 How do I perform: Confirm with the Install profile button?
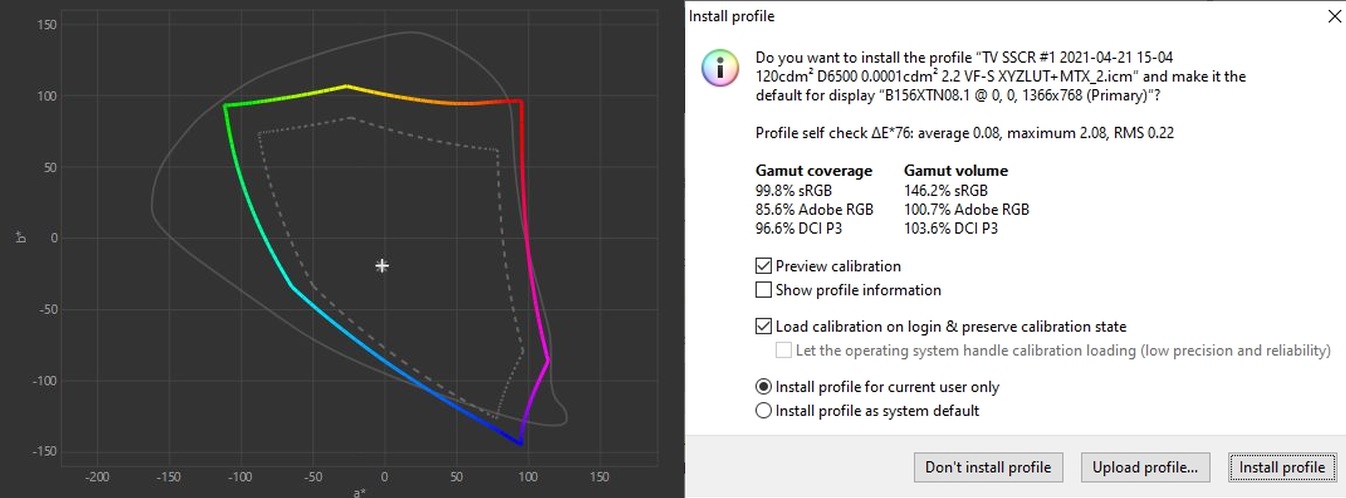1281,467
